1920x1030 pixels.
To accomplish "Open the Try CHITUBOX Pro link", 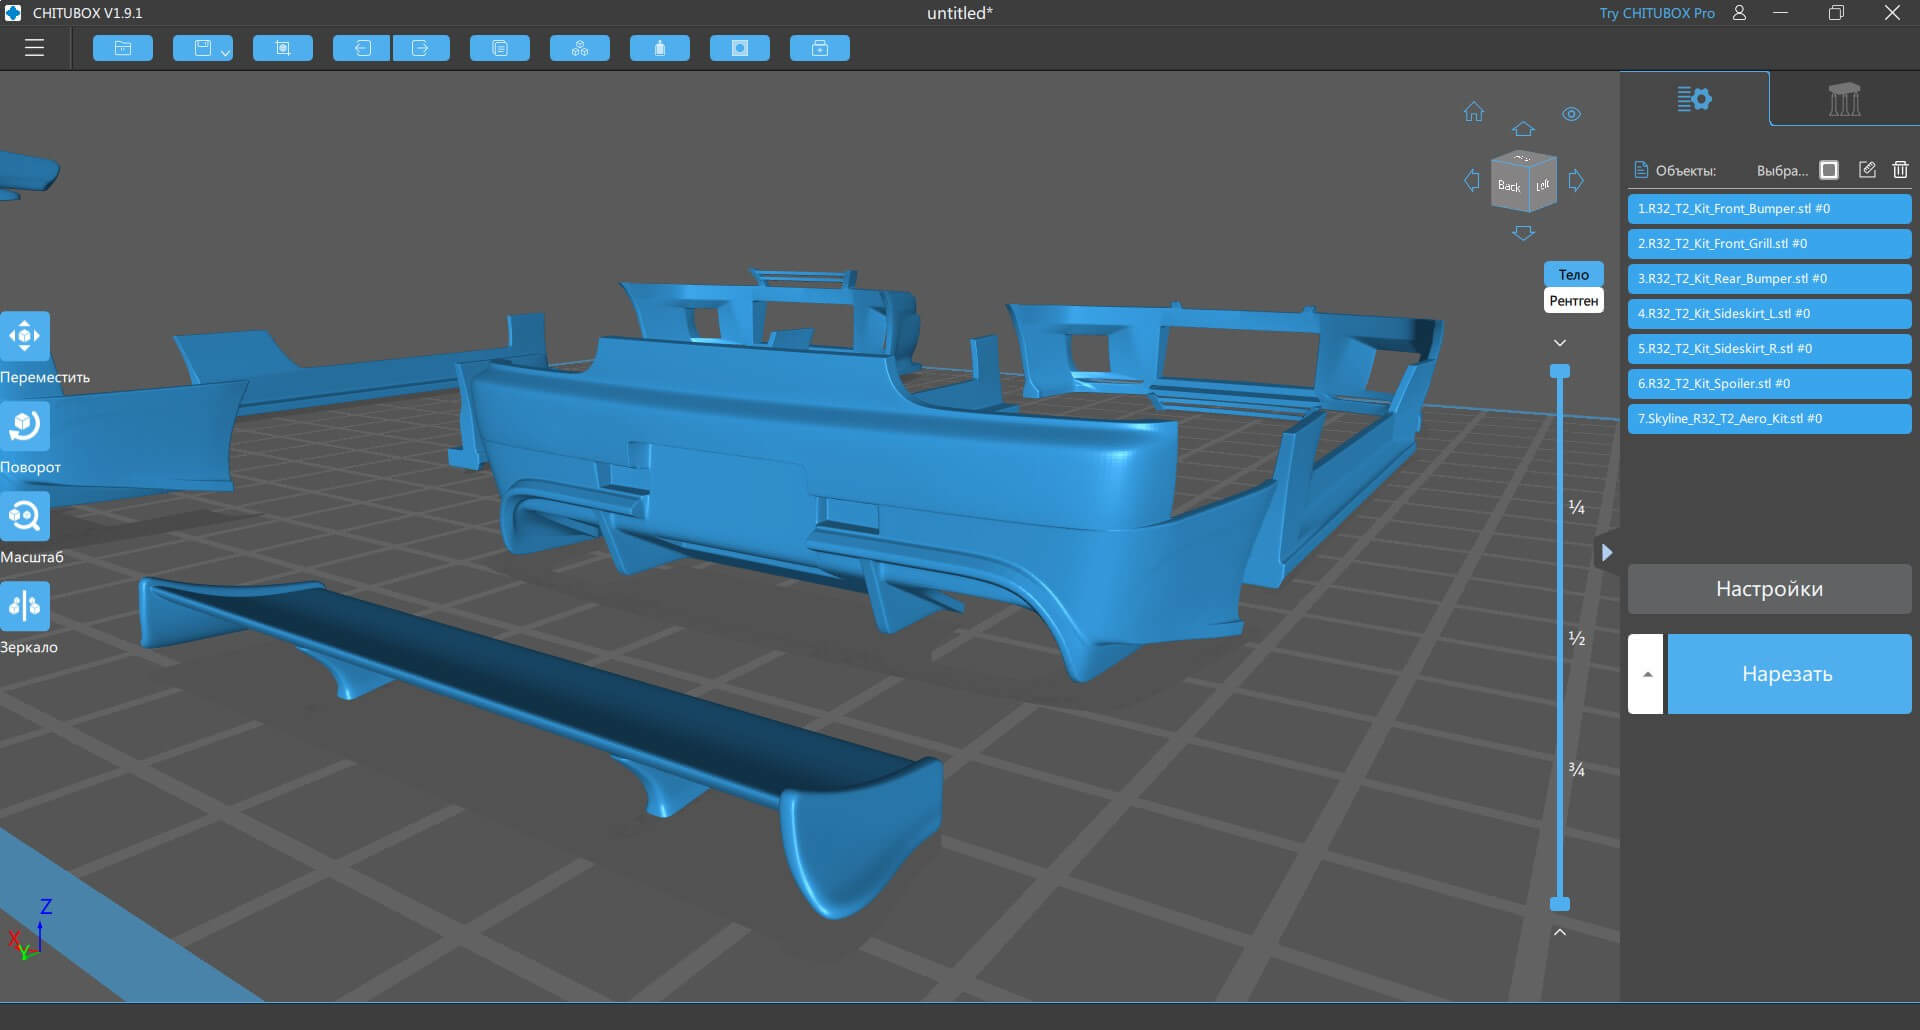I will pyautogui.click(x=1656, y=13).
